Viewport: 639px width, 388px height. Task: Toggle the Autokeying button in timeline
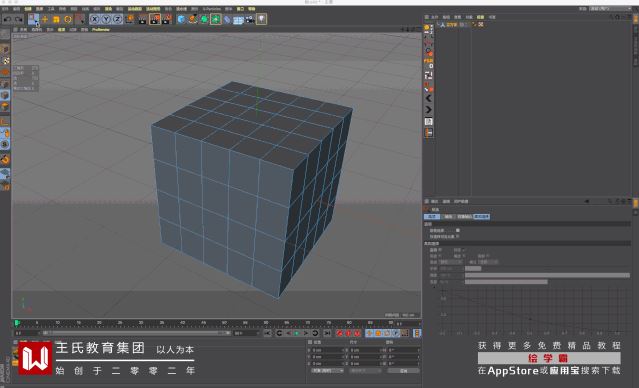click(348, 333)
